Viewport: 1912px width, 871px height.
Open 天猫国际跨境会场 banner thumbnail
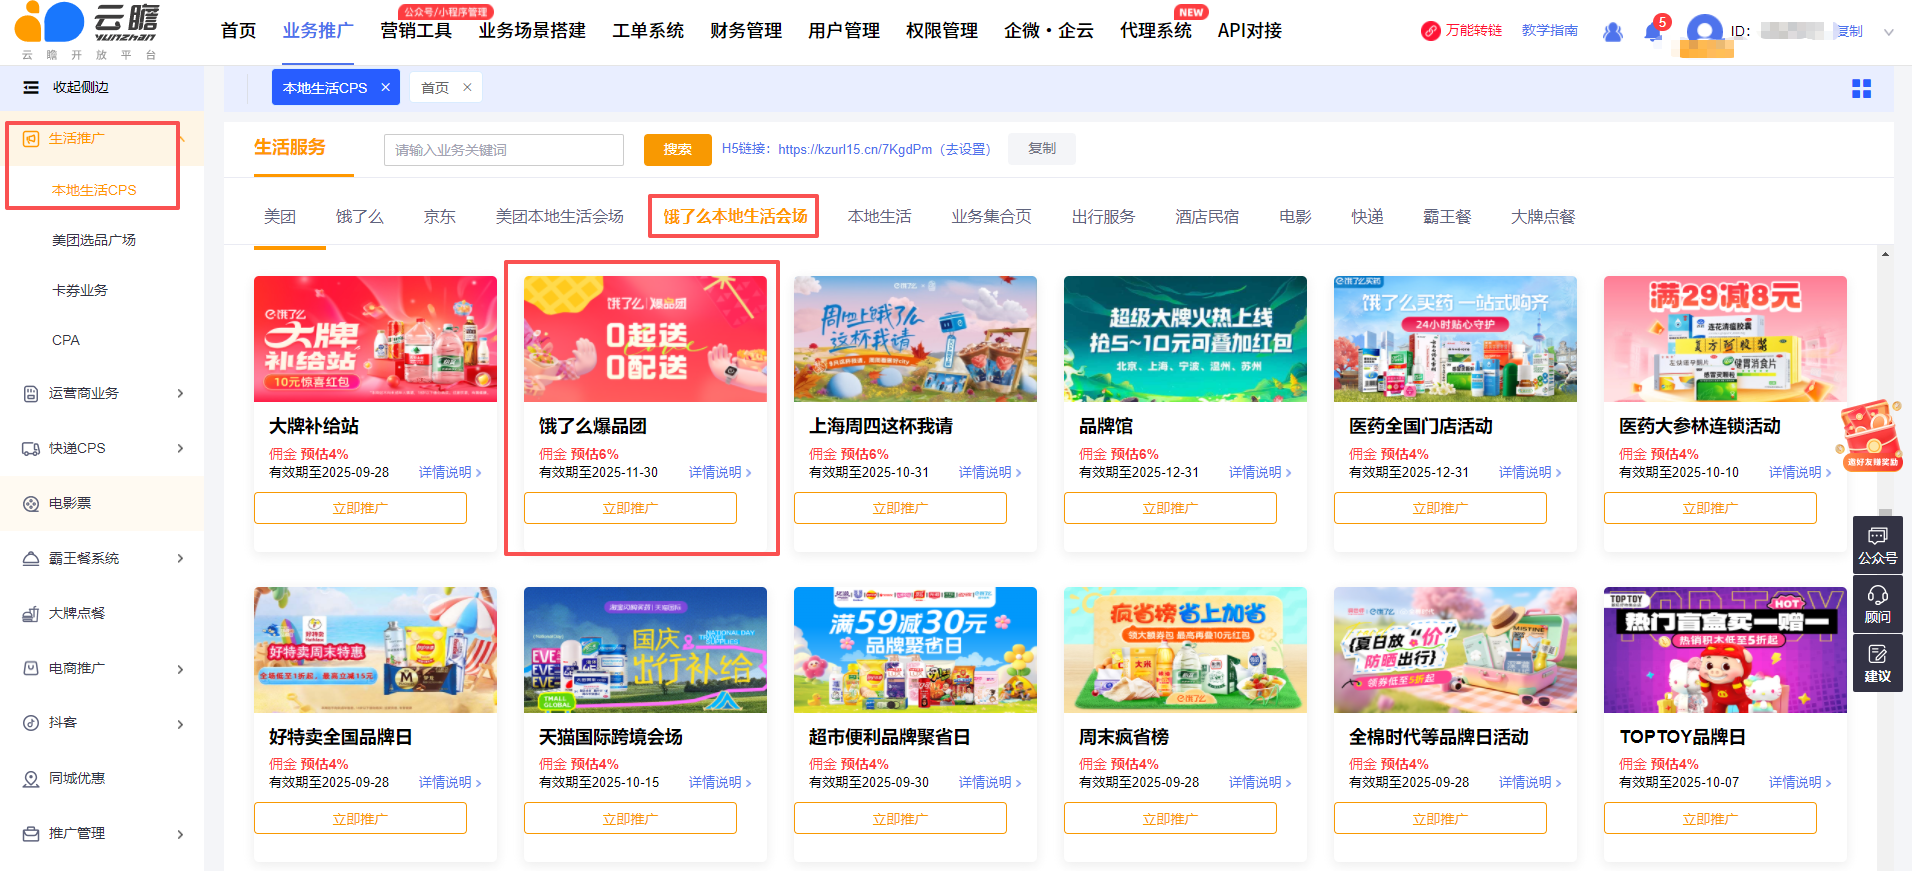645,650
